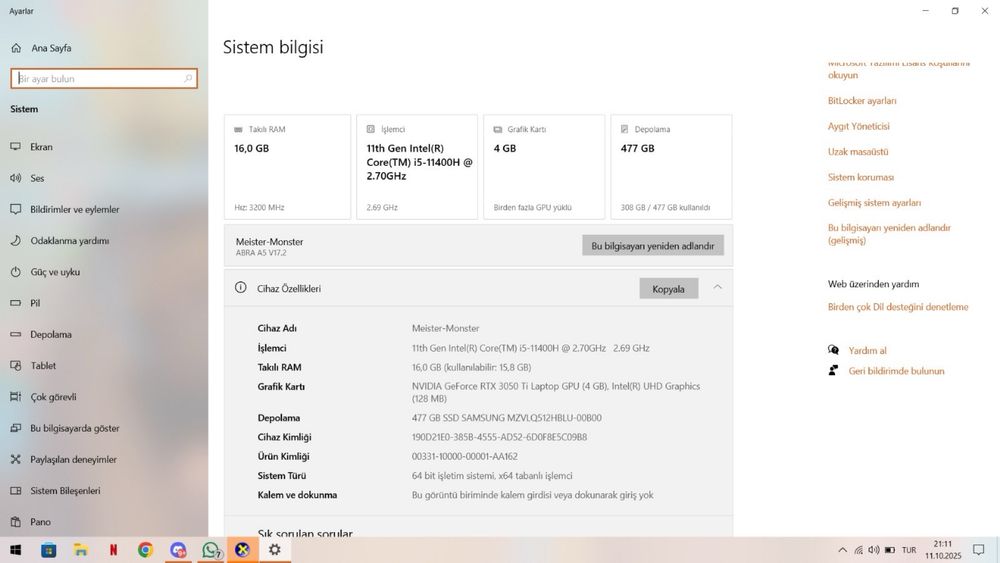
Task: Open Bildirimler ve eylemler settings
Action: 75,209
